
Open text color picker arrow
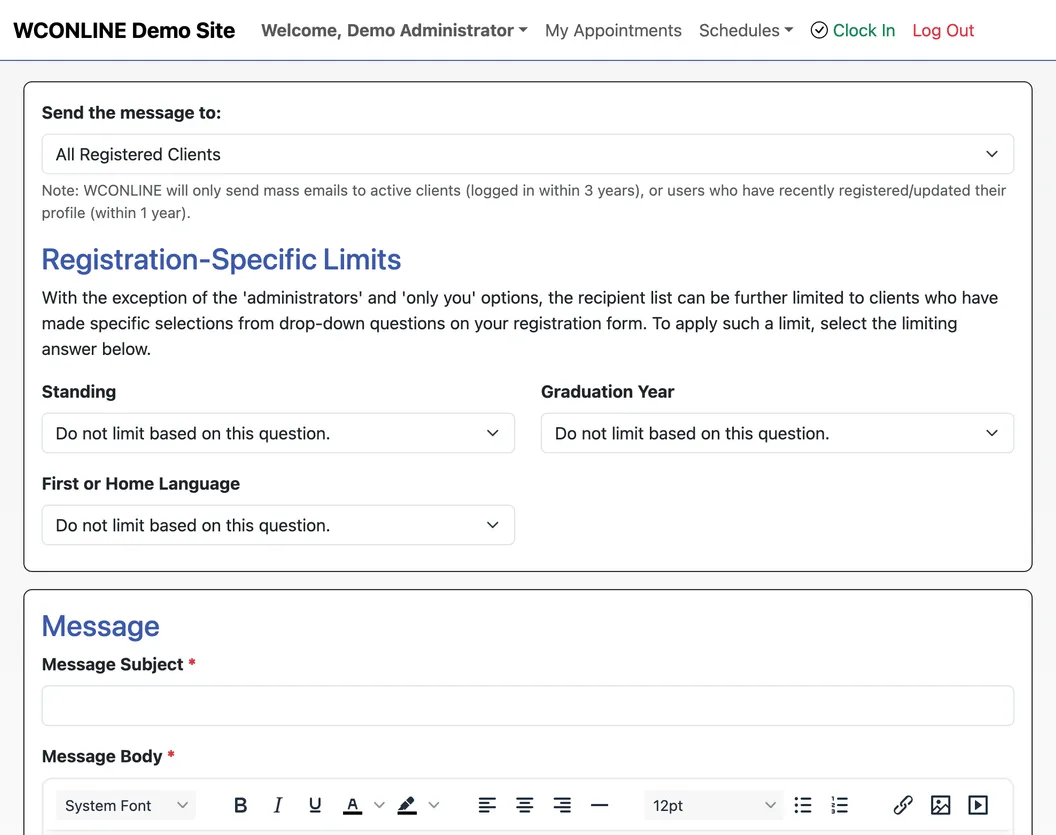(379, 805)
